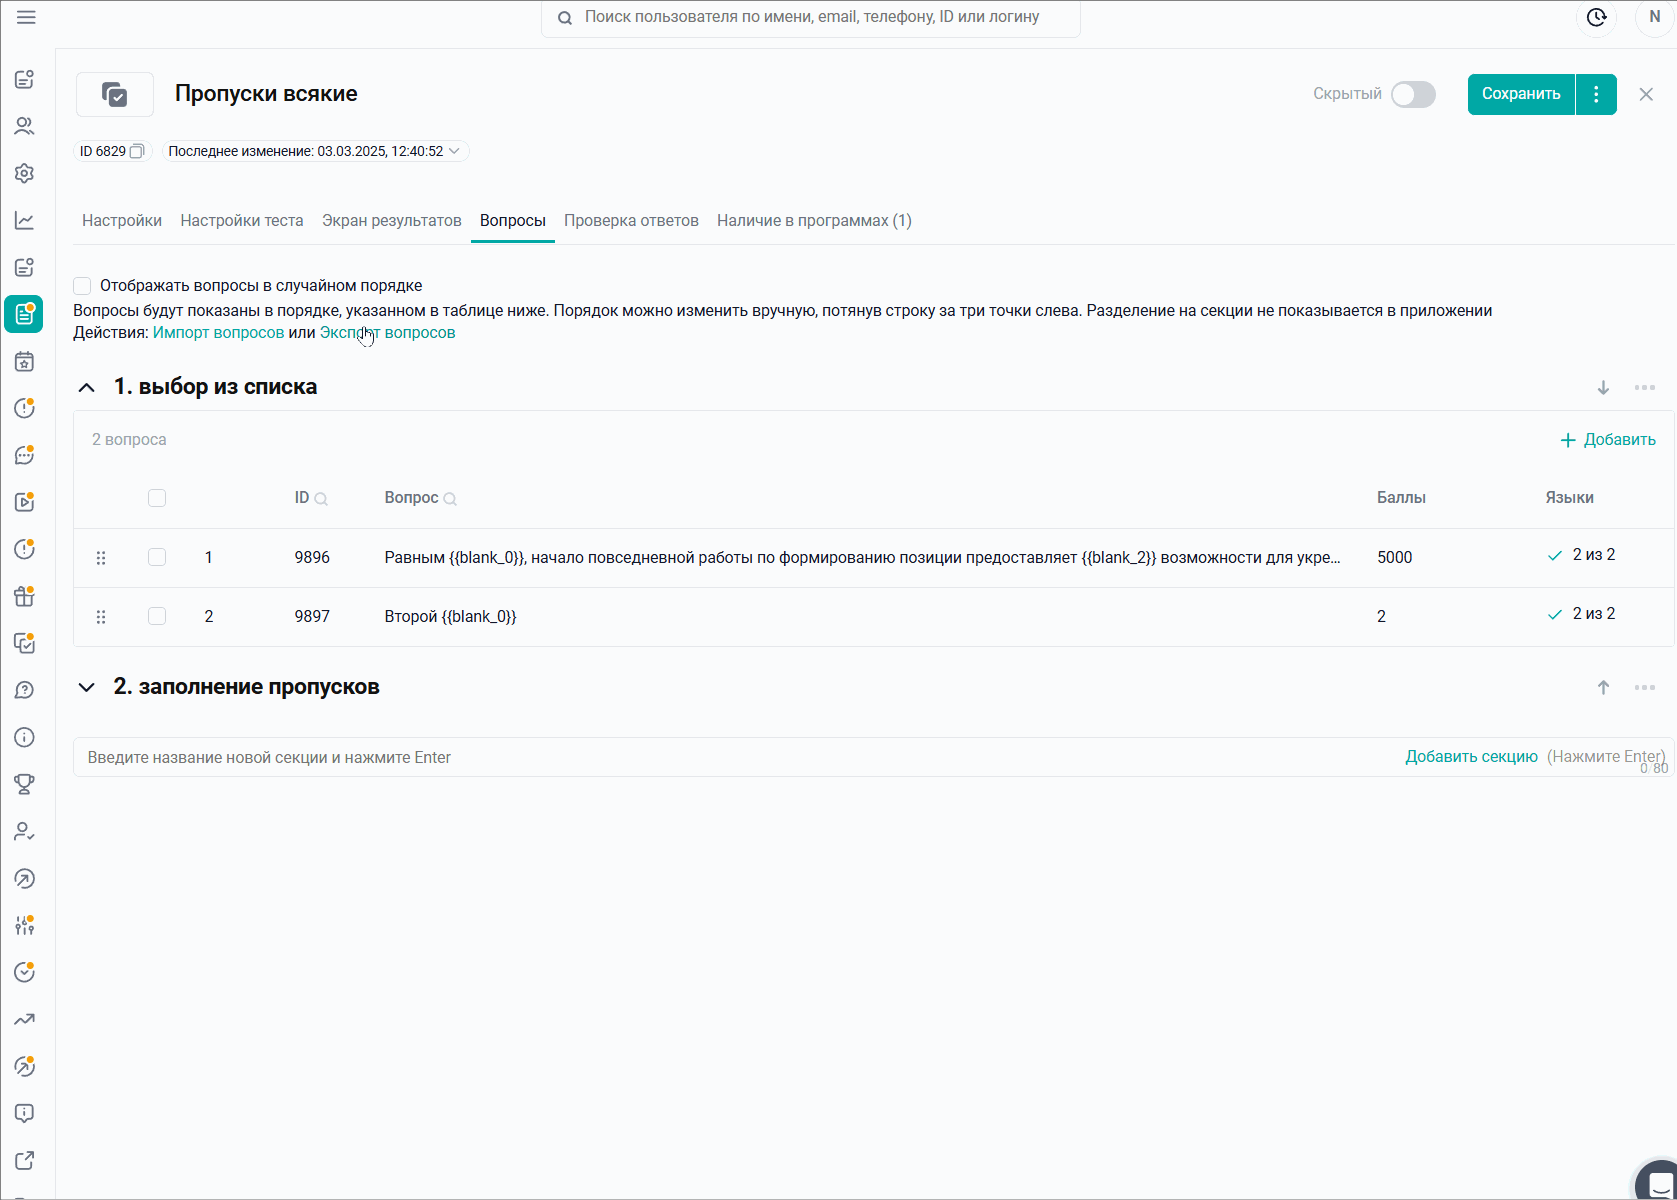Viewport: 1677px width, 1200px height.
Task: Open the info circle sidebar icon
Action: coord(25,737)
